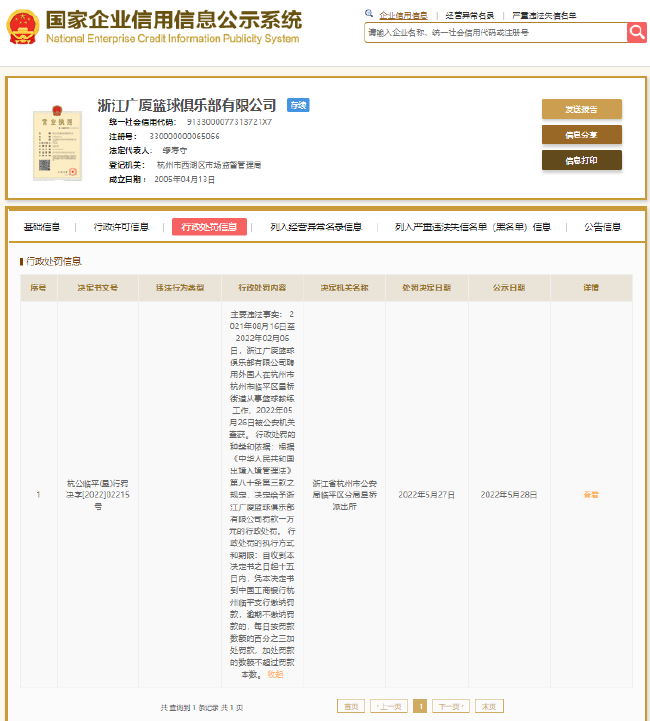The image size is (650, 721).
Task: Click the national emblem logo
Action: pyautogui.click(x=23, y=28)
